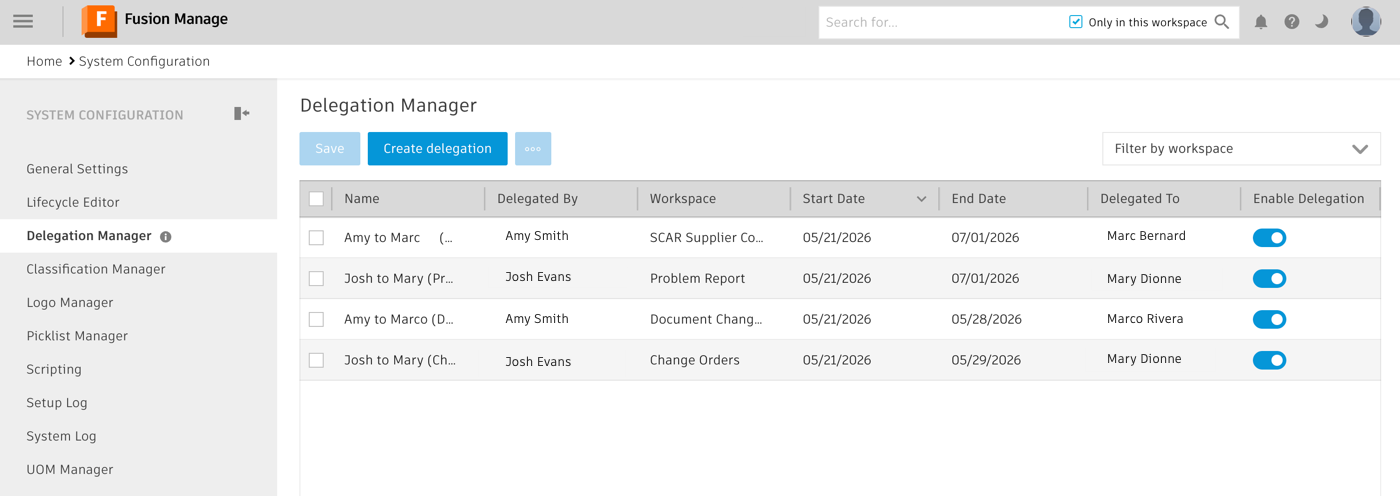Disable delegation for Problem Report row
1400x496 pixels.
[1269, 279]
